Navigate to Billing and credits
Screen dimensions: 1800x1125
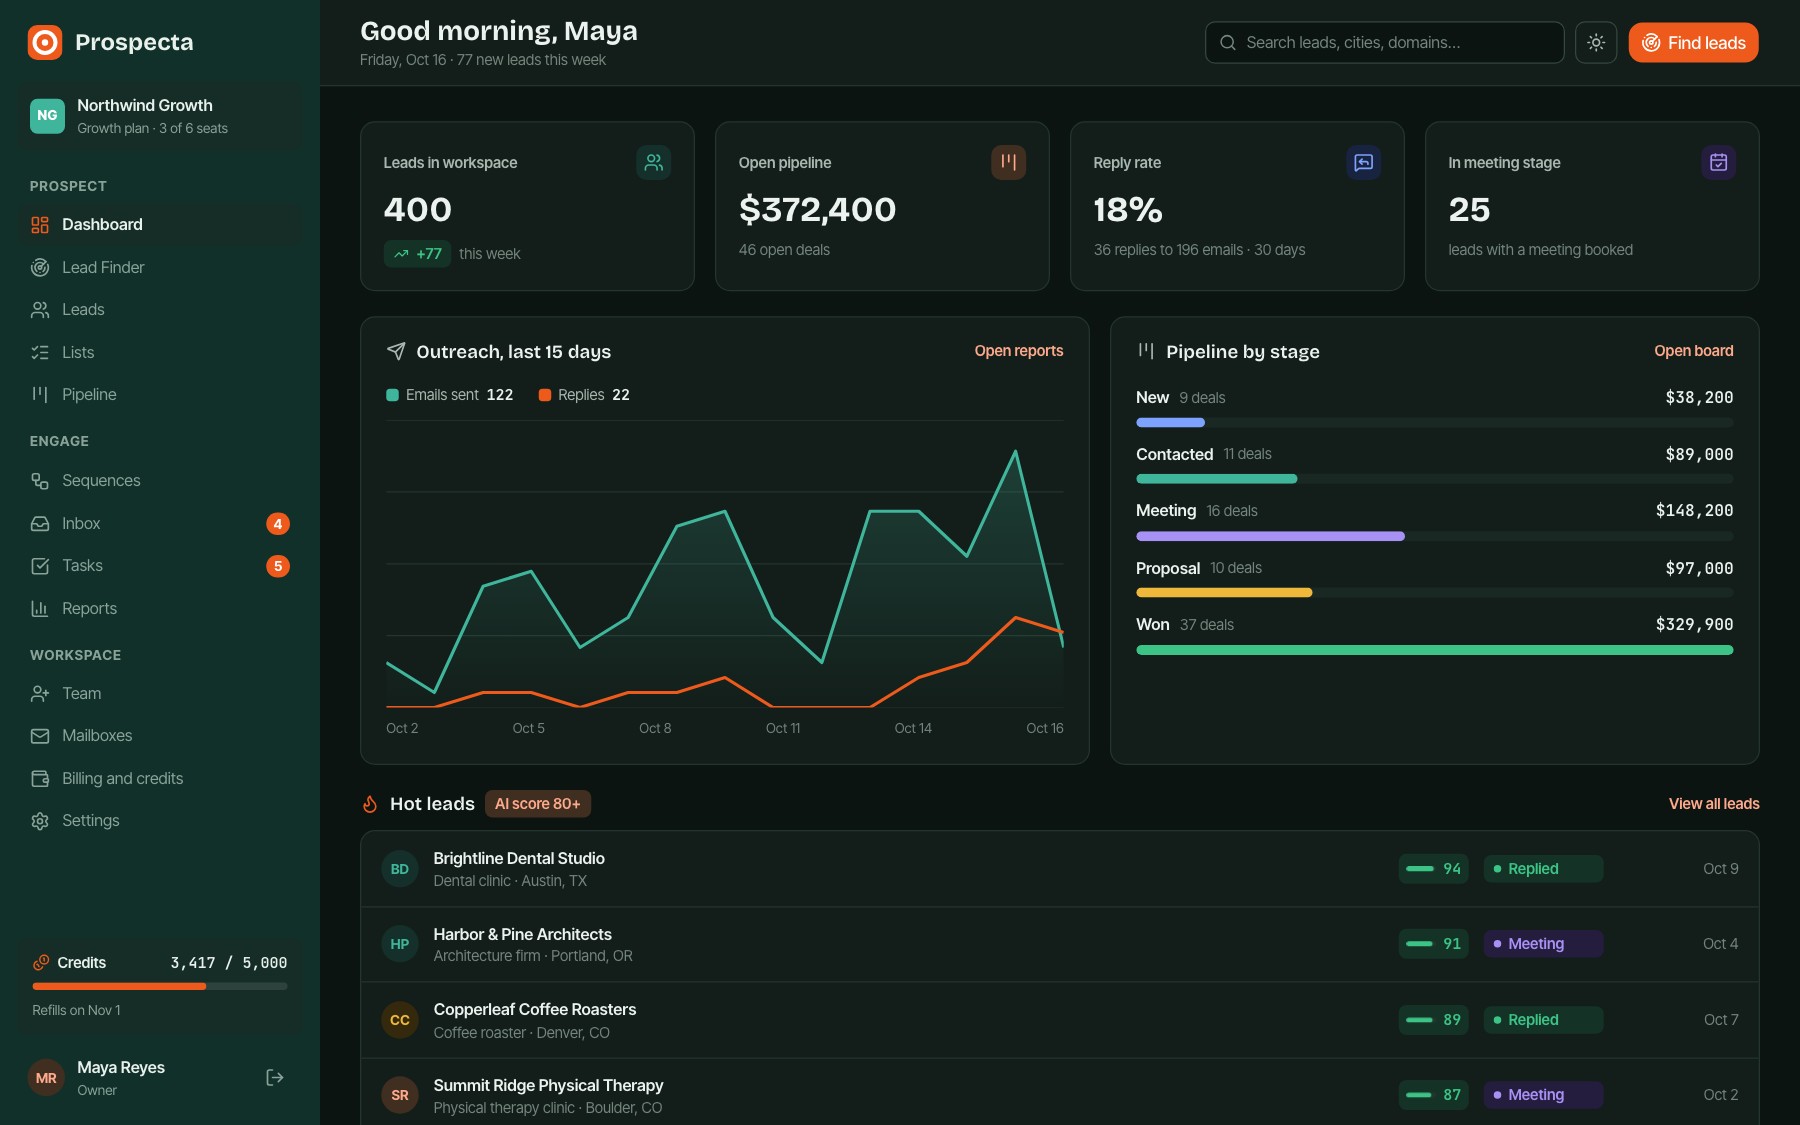pos(160,778)
